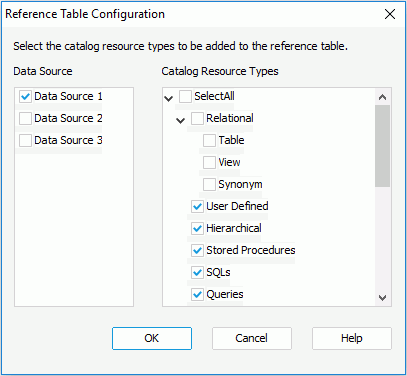
Task: Click the OK button
Action: point(152,338)
